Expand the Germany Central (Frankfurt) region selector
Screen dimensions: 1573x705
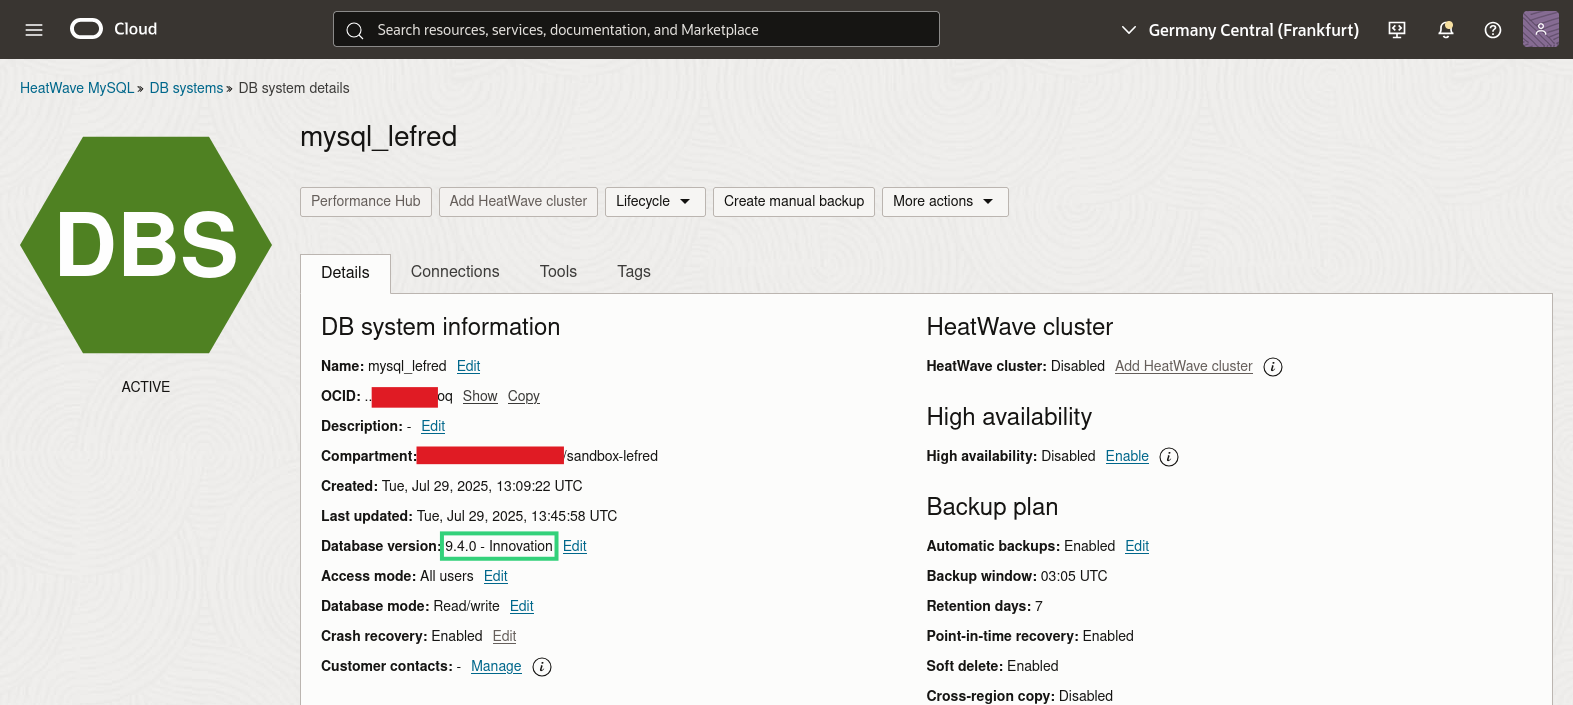(x=1240, y=30)
